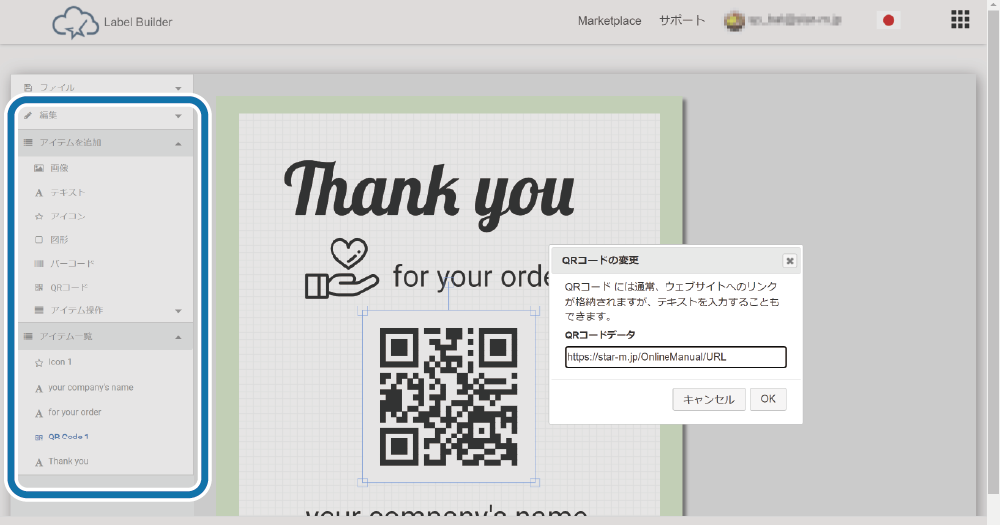Screen dimensions: 1000x525
Task: Close the QRコードの変更 dialog
Action: coord(790,261)
